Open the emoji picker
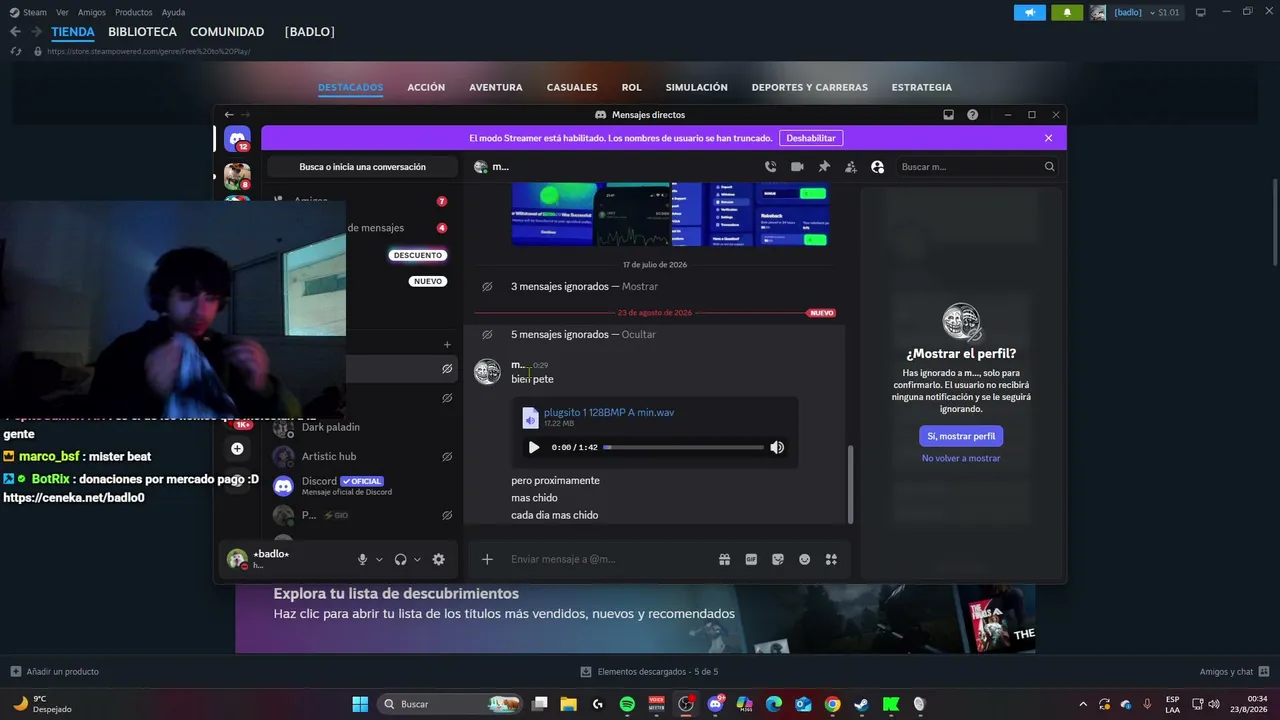1280x720 pixels. click(804, 559)
